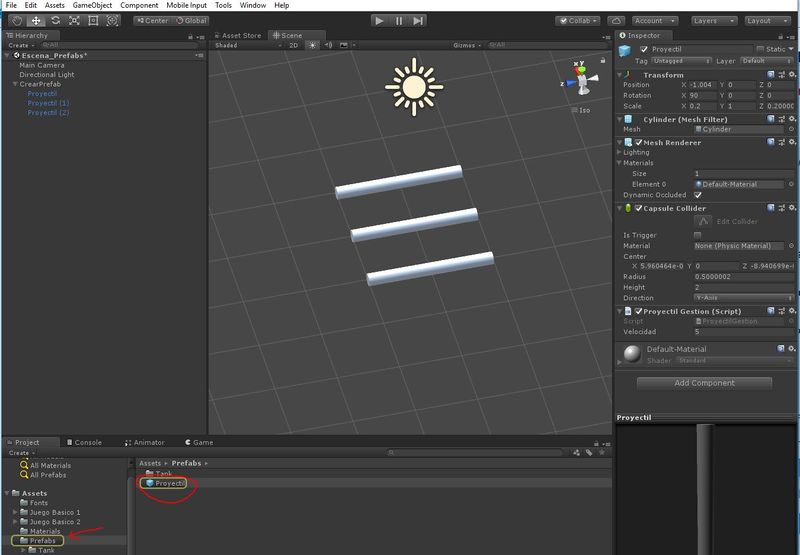Toggle Dynamic Occluded checkbox
Image resolution: width=800 pixels, height=555 pixels.
(697, 195)
